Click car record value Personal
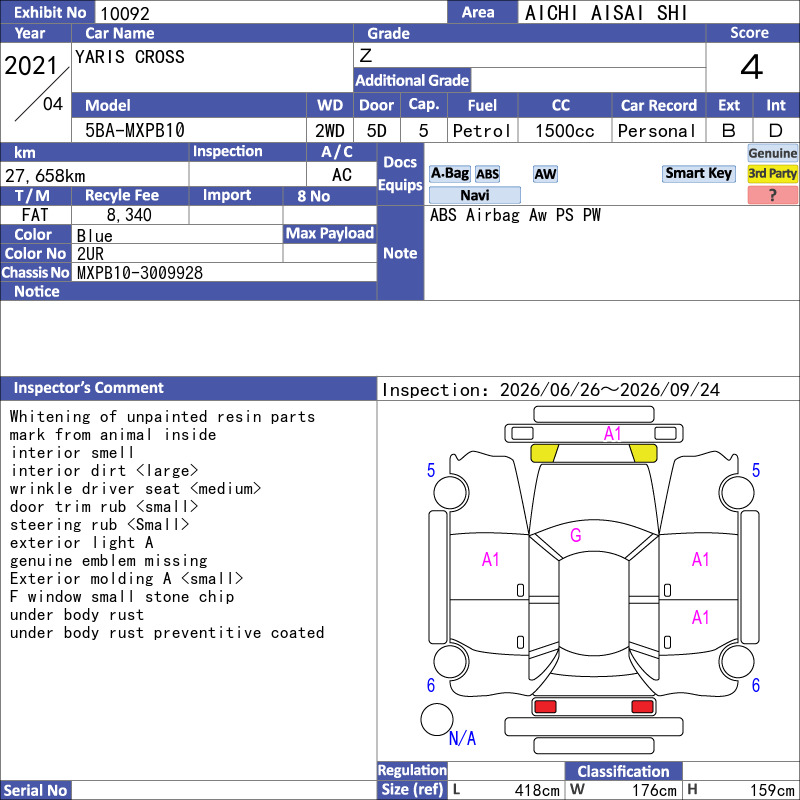 657,131
